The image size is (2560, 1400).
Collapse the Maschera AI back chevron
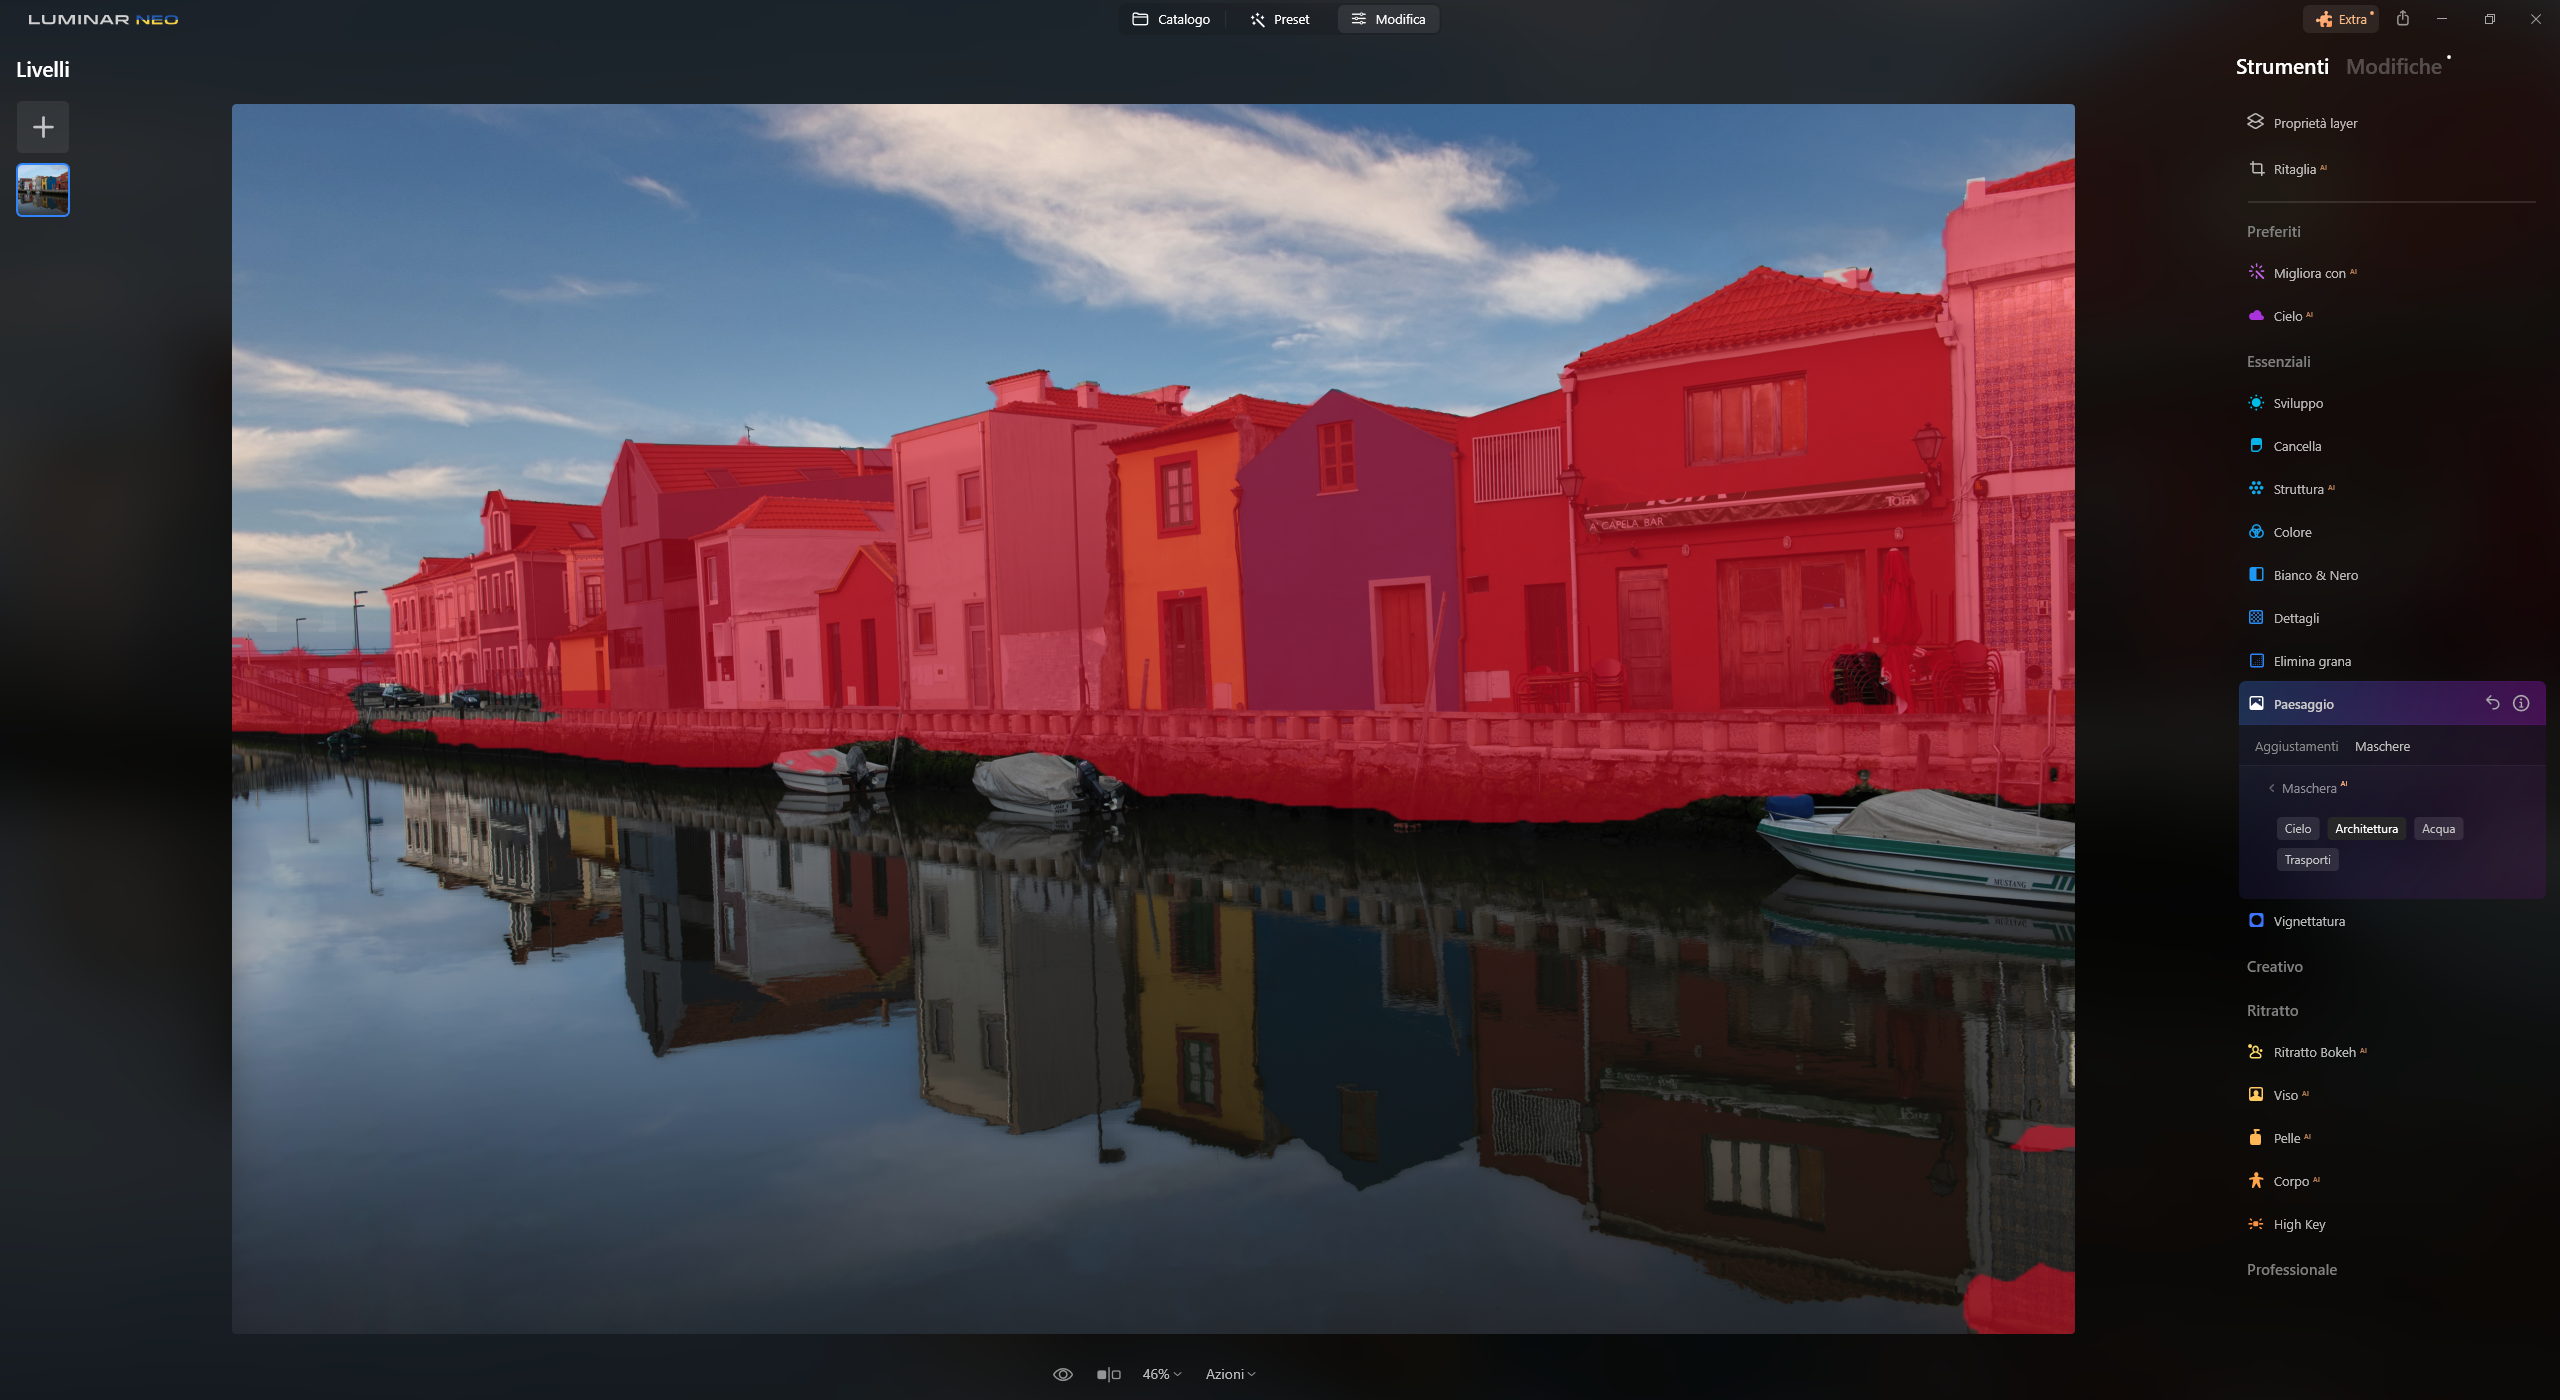(2271, 788)
